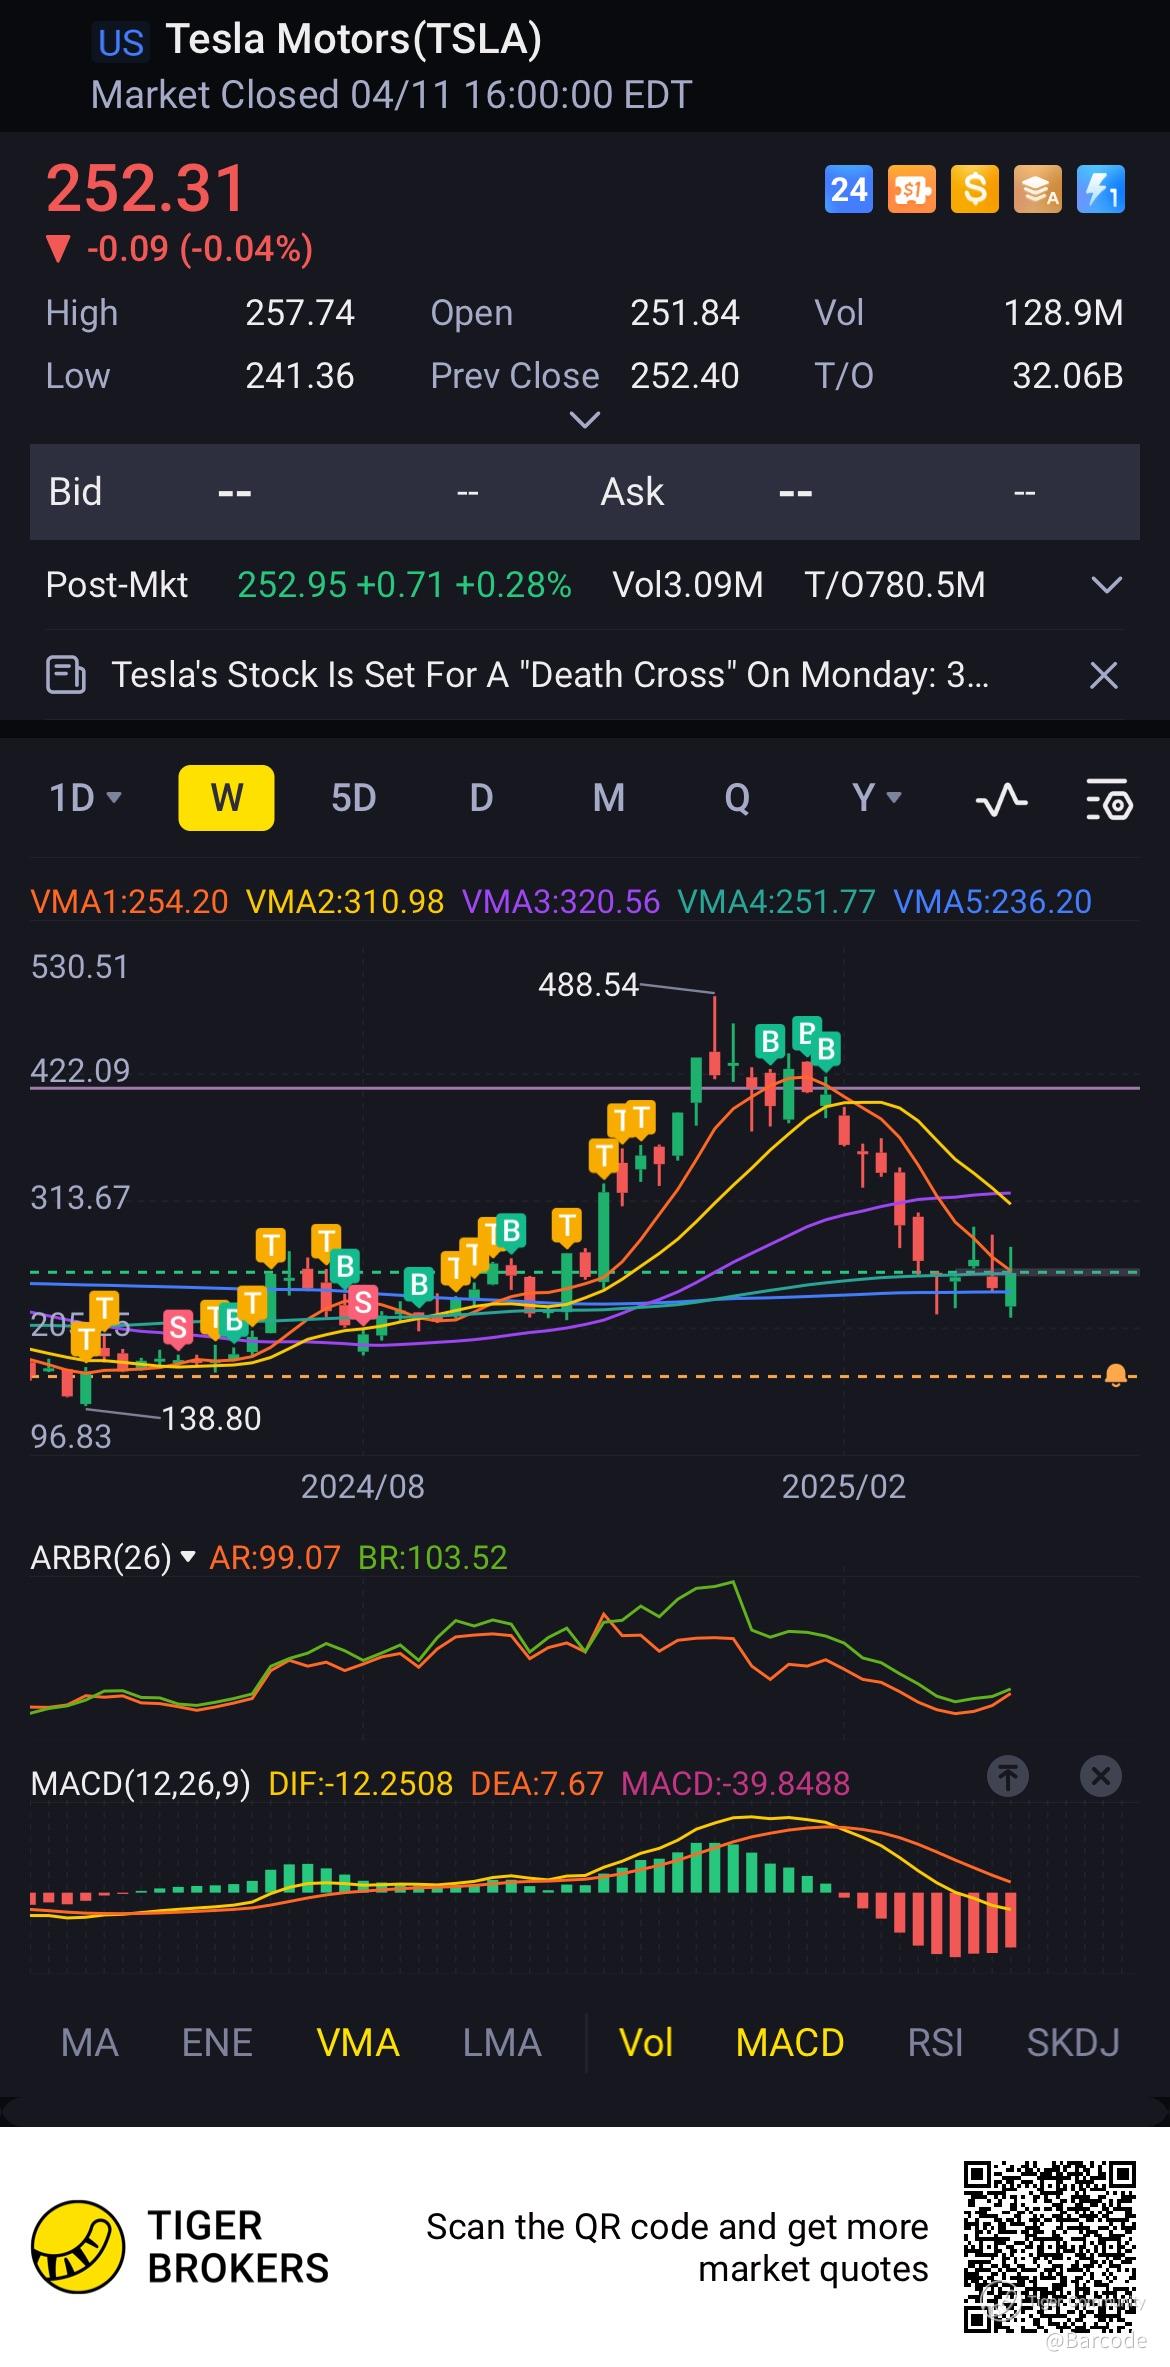Tap the orange price alert bell
The image size is (1170, 2367).
(x=1116, y=1376)
